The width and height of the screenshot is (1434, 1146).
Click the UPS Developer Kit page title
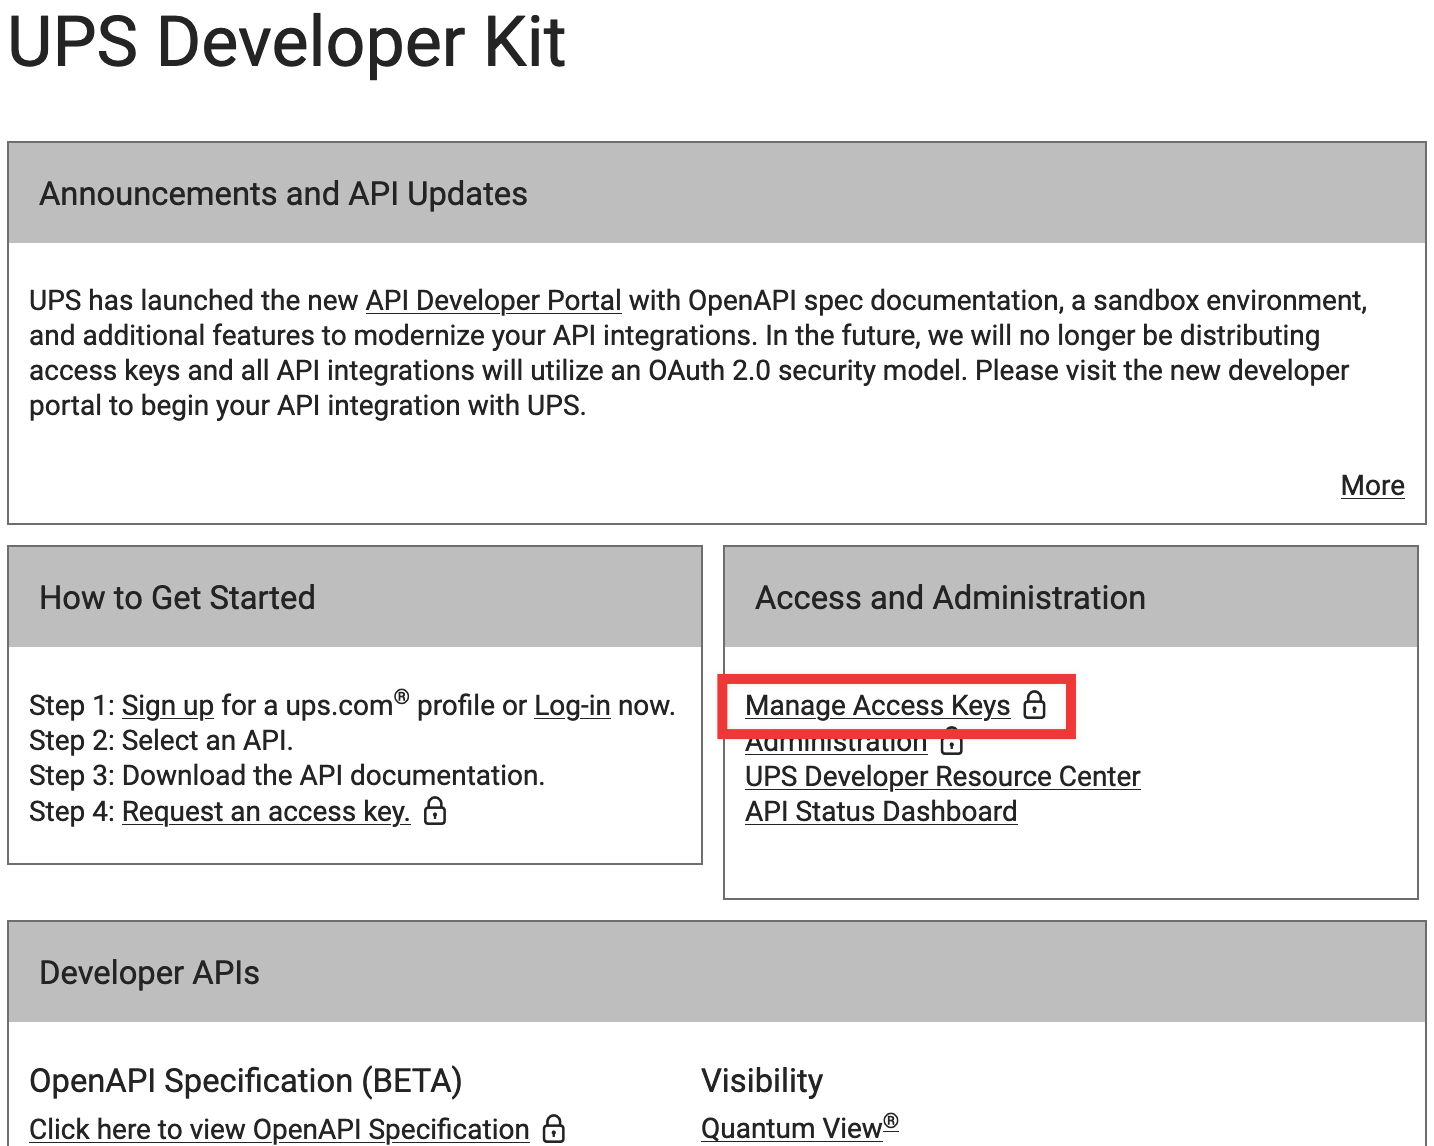coord(286,42)
